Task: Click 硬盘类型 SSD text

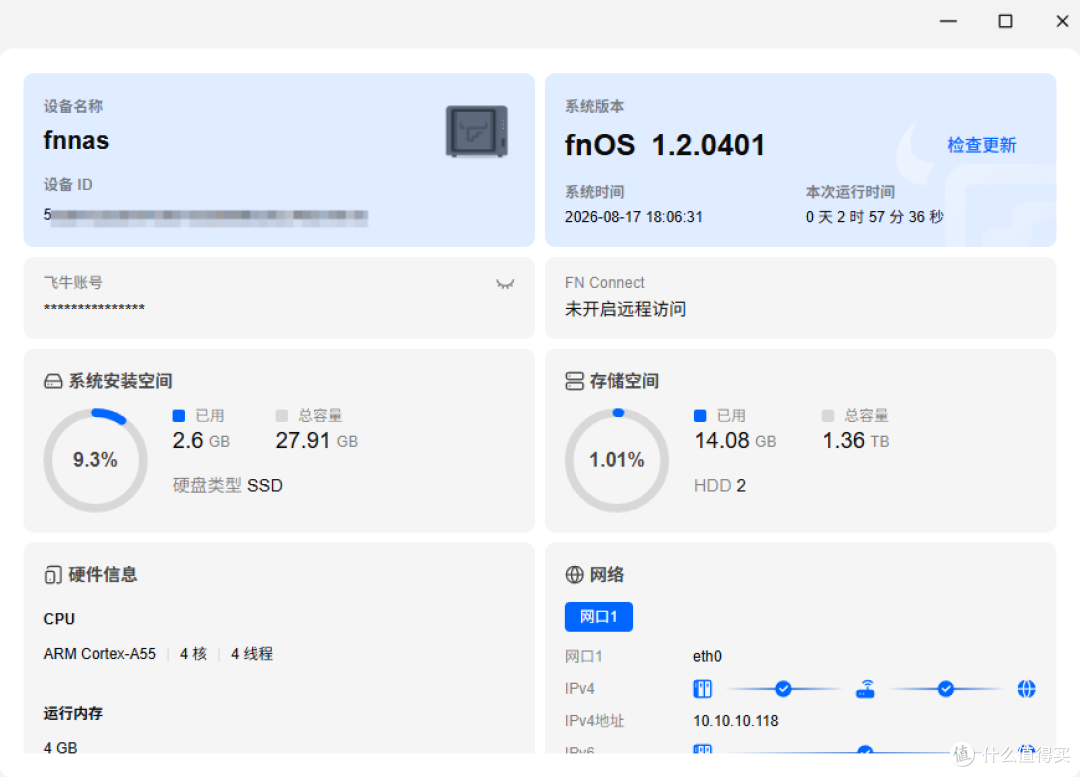Action: (228, 486)
